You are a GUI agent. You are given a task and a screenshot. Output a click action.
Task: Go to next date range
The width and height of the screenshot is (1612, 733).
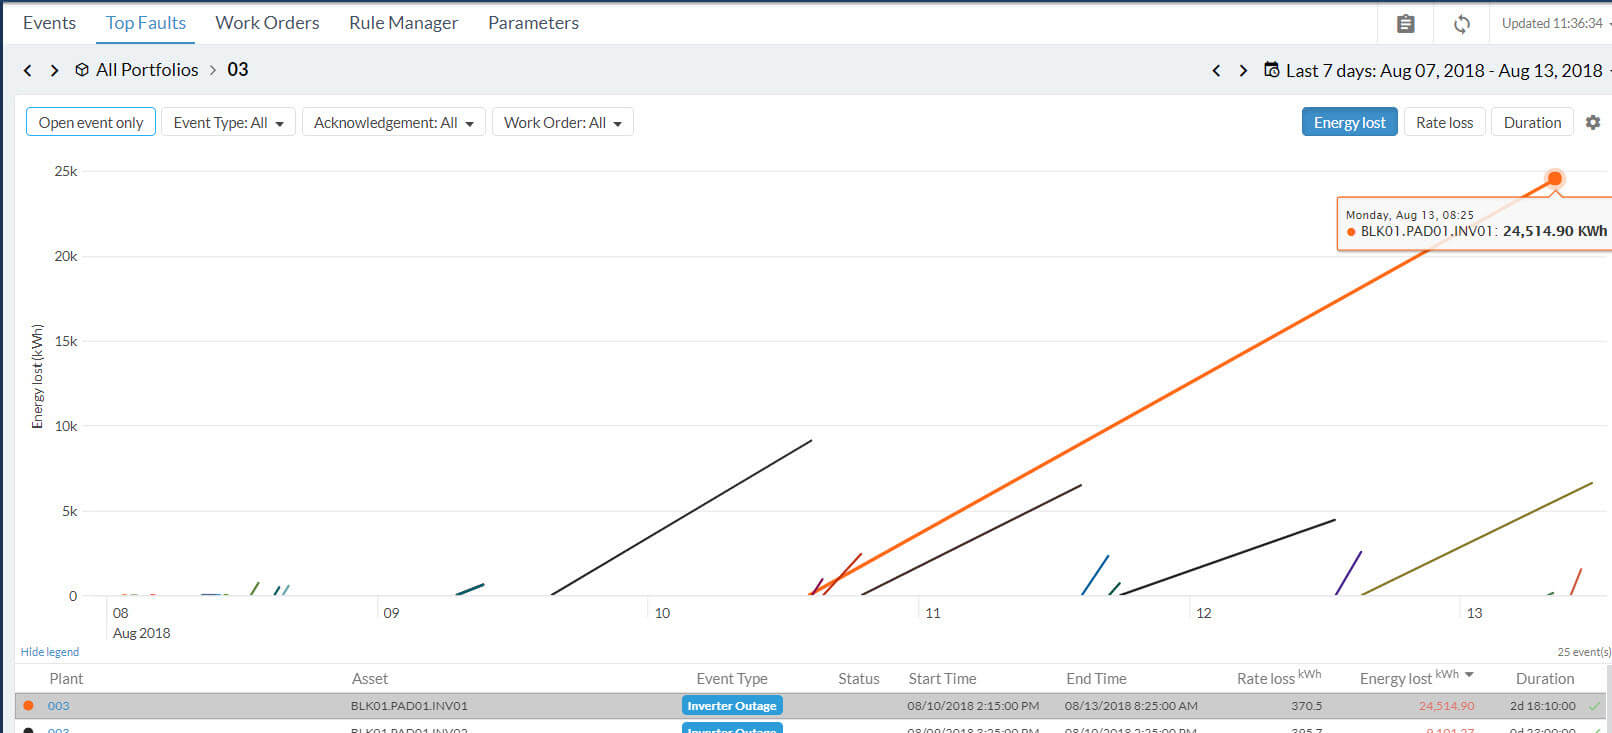pyautogui.click(x=1243, y=70)
